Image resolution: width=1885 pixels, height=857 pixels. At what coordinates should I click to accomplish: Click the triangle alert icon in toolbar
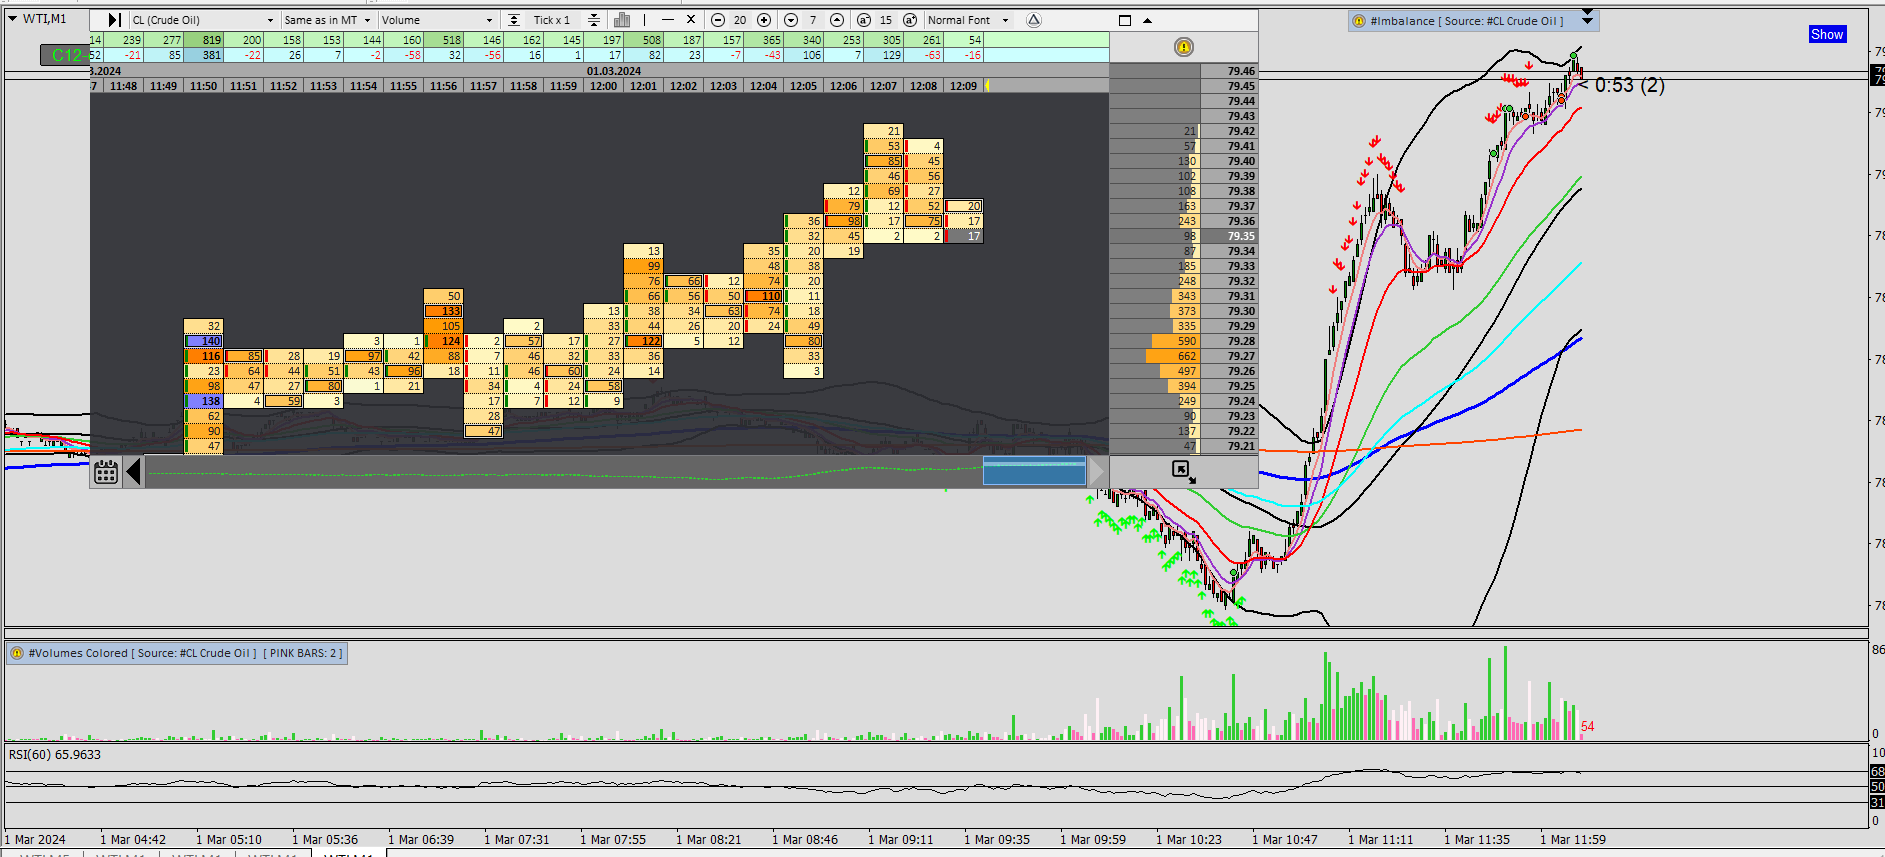[1034, 20]
